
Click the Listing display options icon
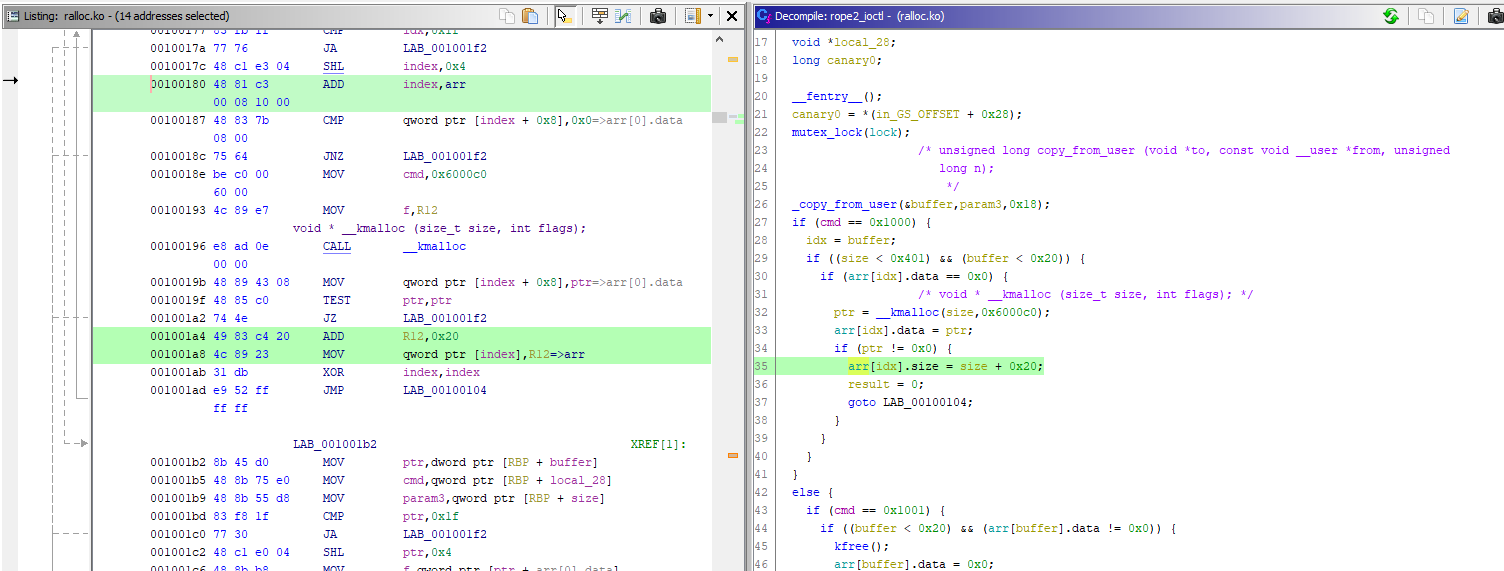(693, 16)
